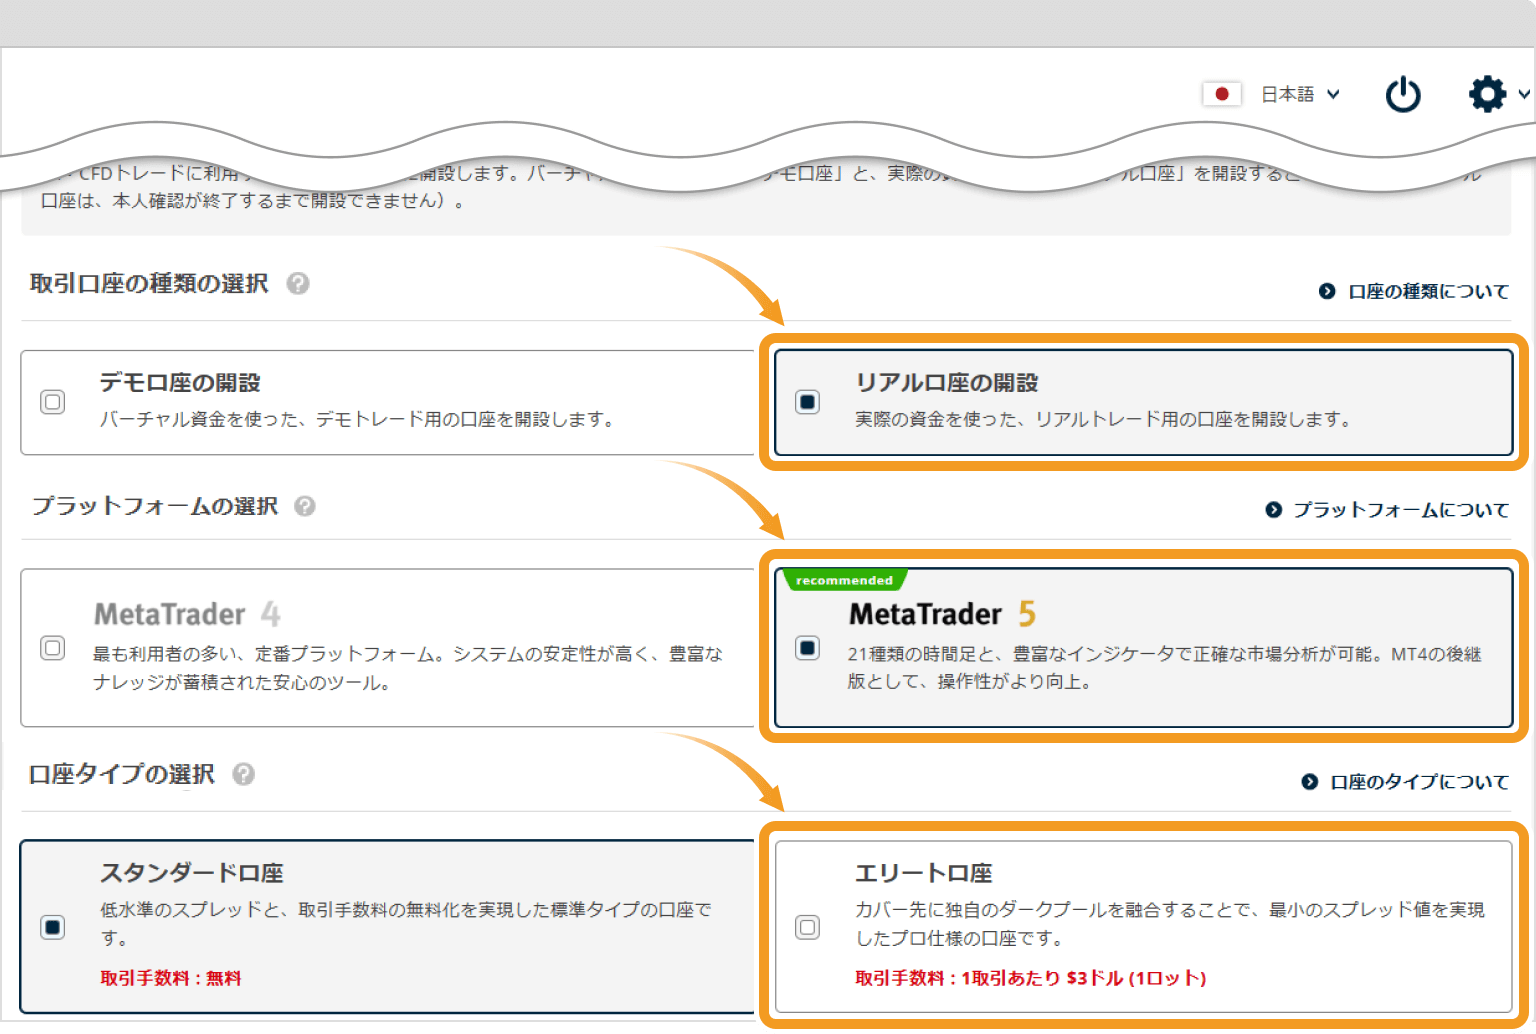
Task: Open the プラットフォームについて link
Action: click(1401, 510)
